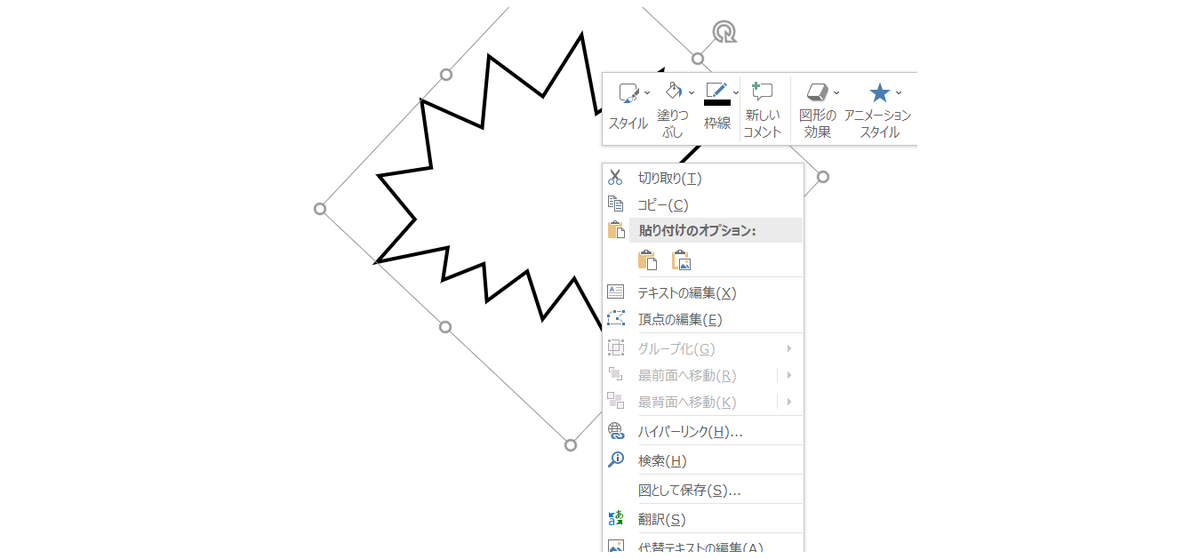Choose 図として保存(S)... entry
Image resolution: width=1200 pixels, height=559 pixels.
coord(703,490)
